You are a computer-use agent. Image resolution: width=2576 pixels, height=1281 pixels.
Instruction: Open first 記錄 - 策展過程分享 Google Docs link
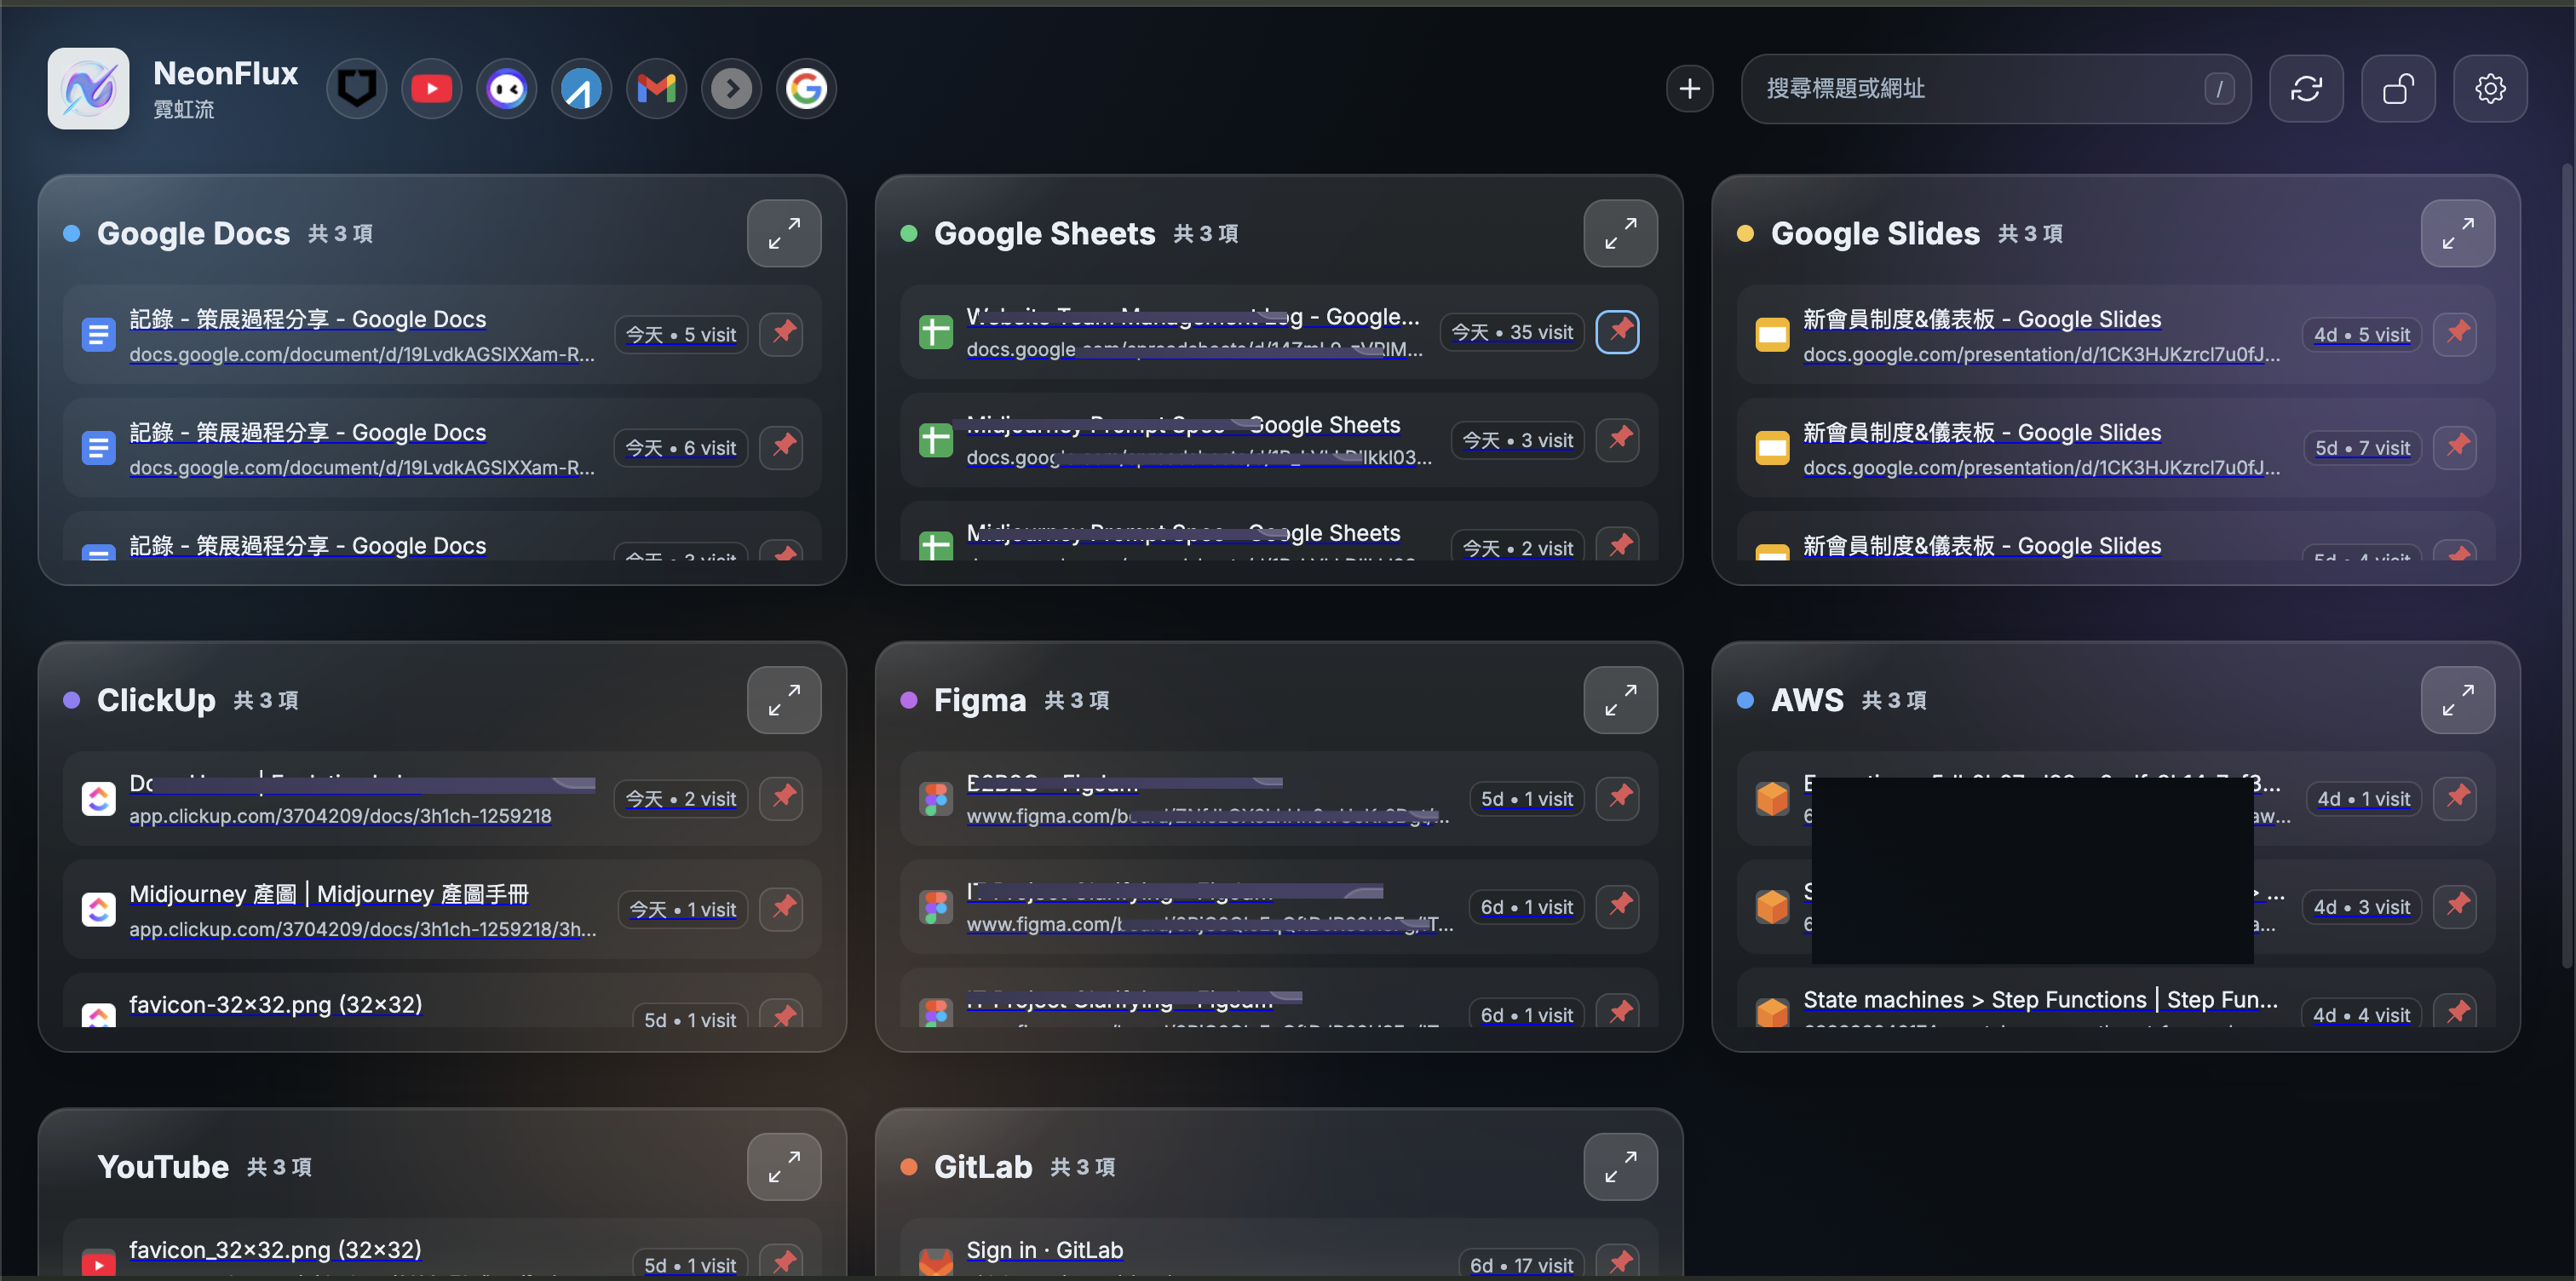pos(308,319)
